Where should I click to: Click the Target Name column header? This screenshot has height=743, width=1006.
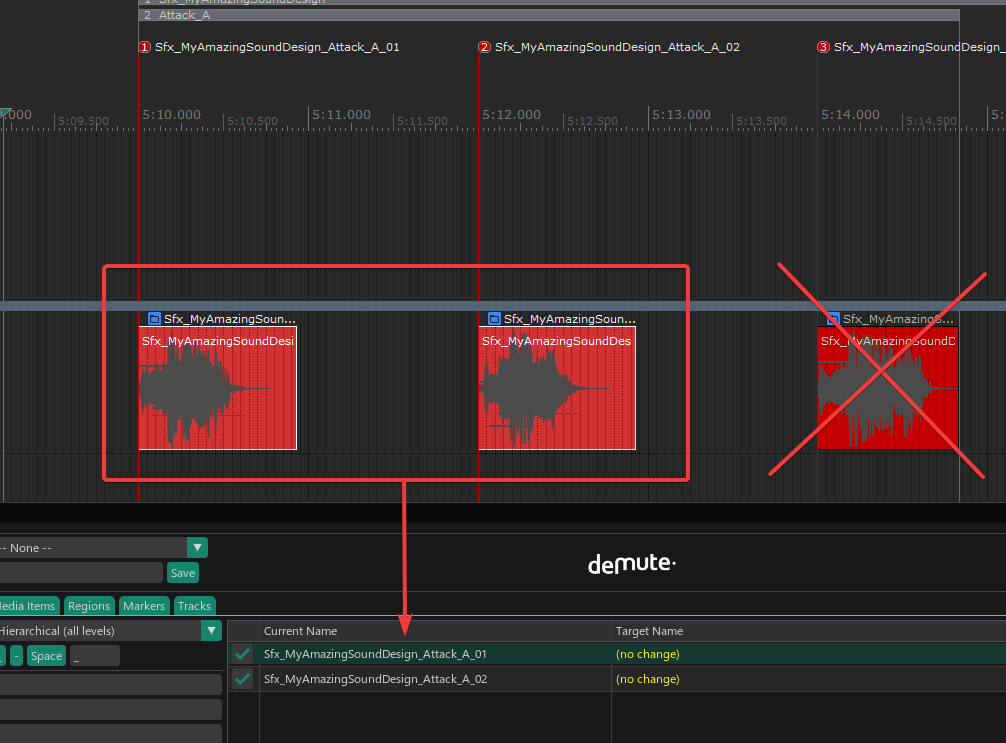pyautogui.click(x=808, y=631)
